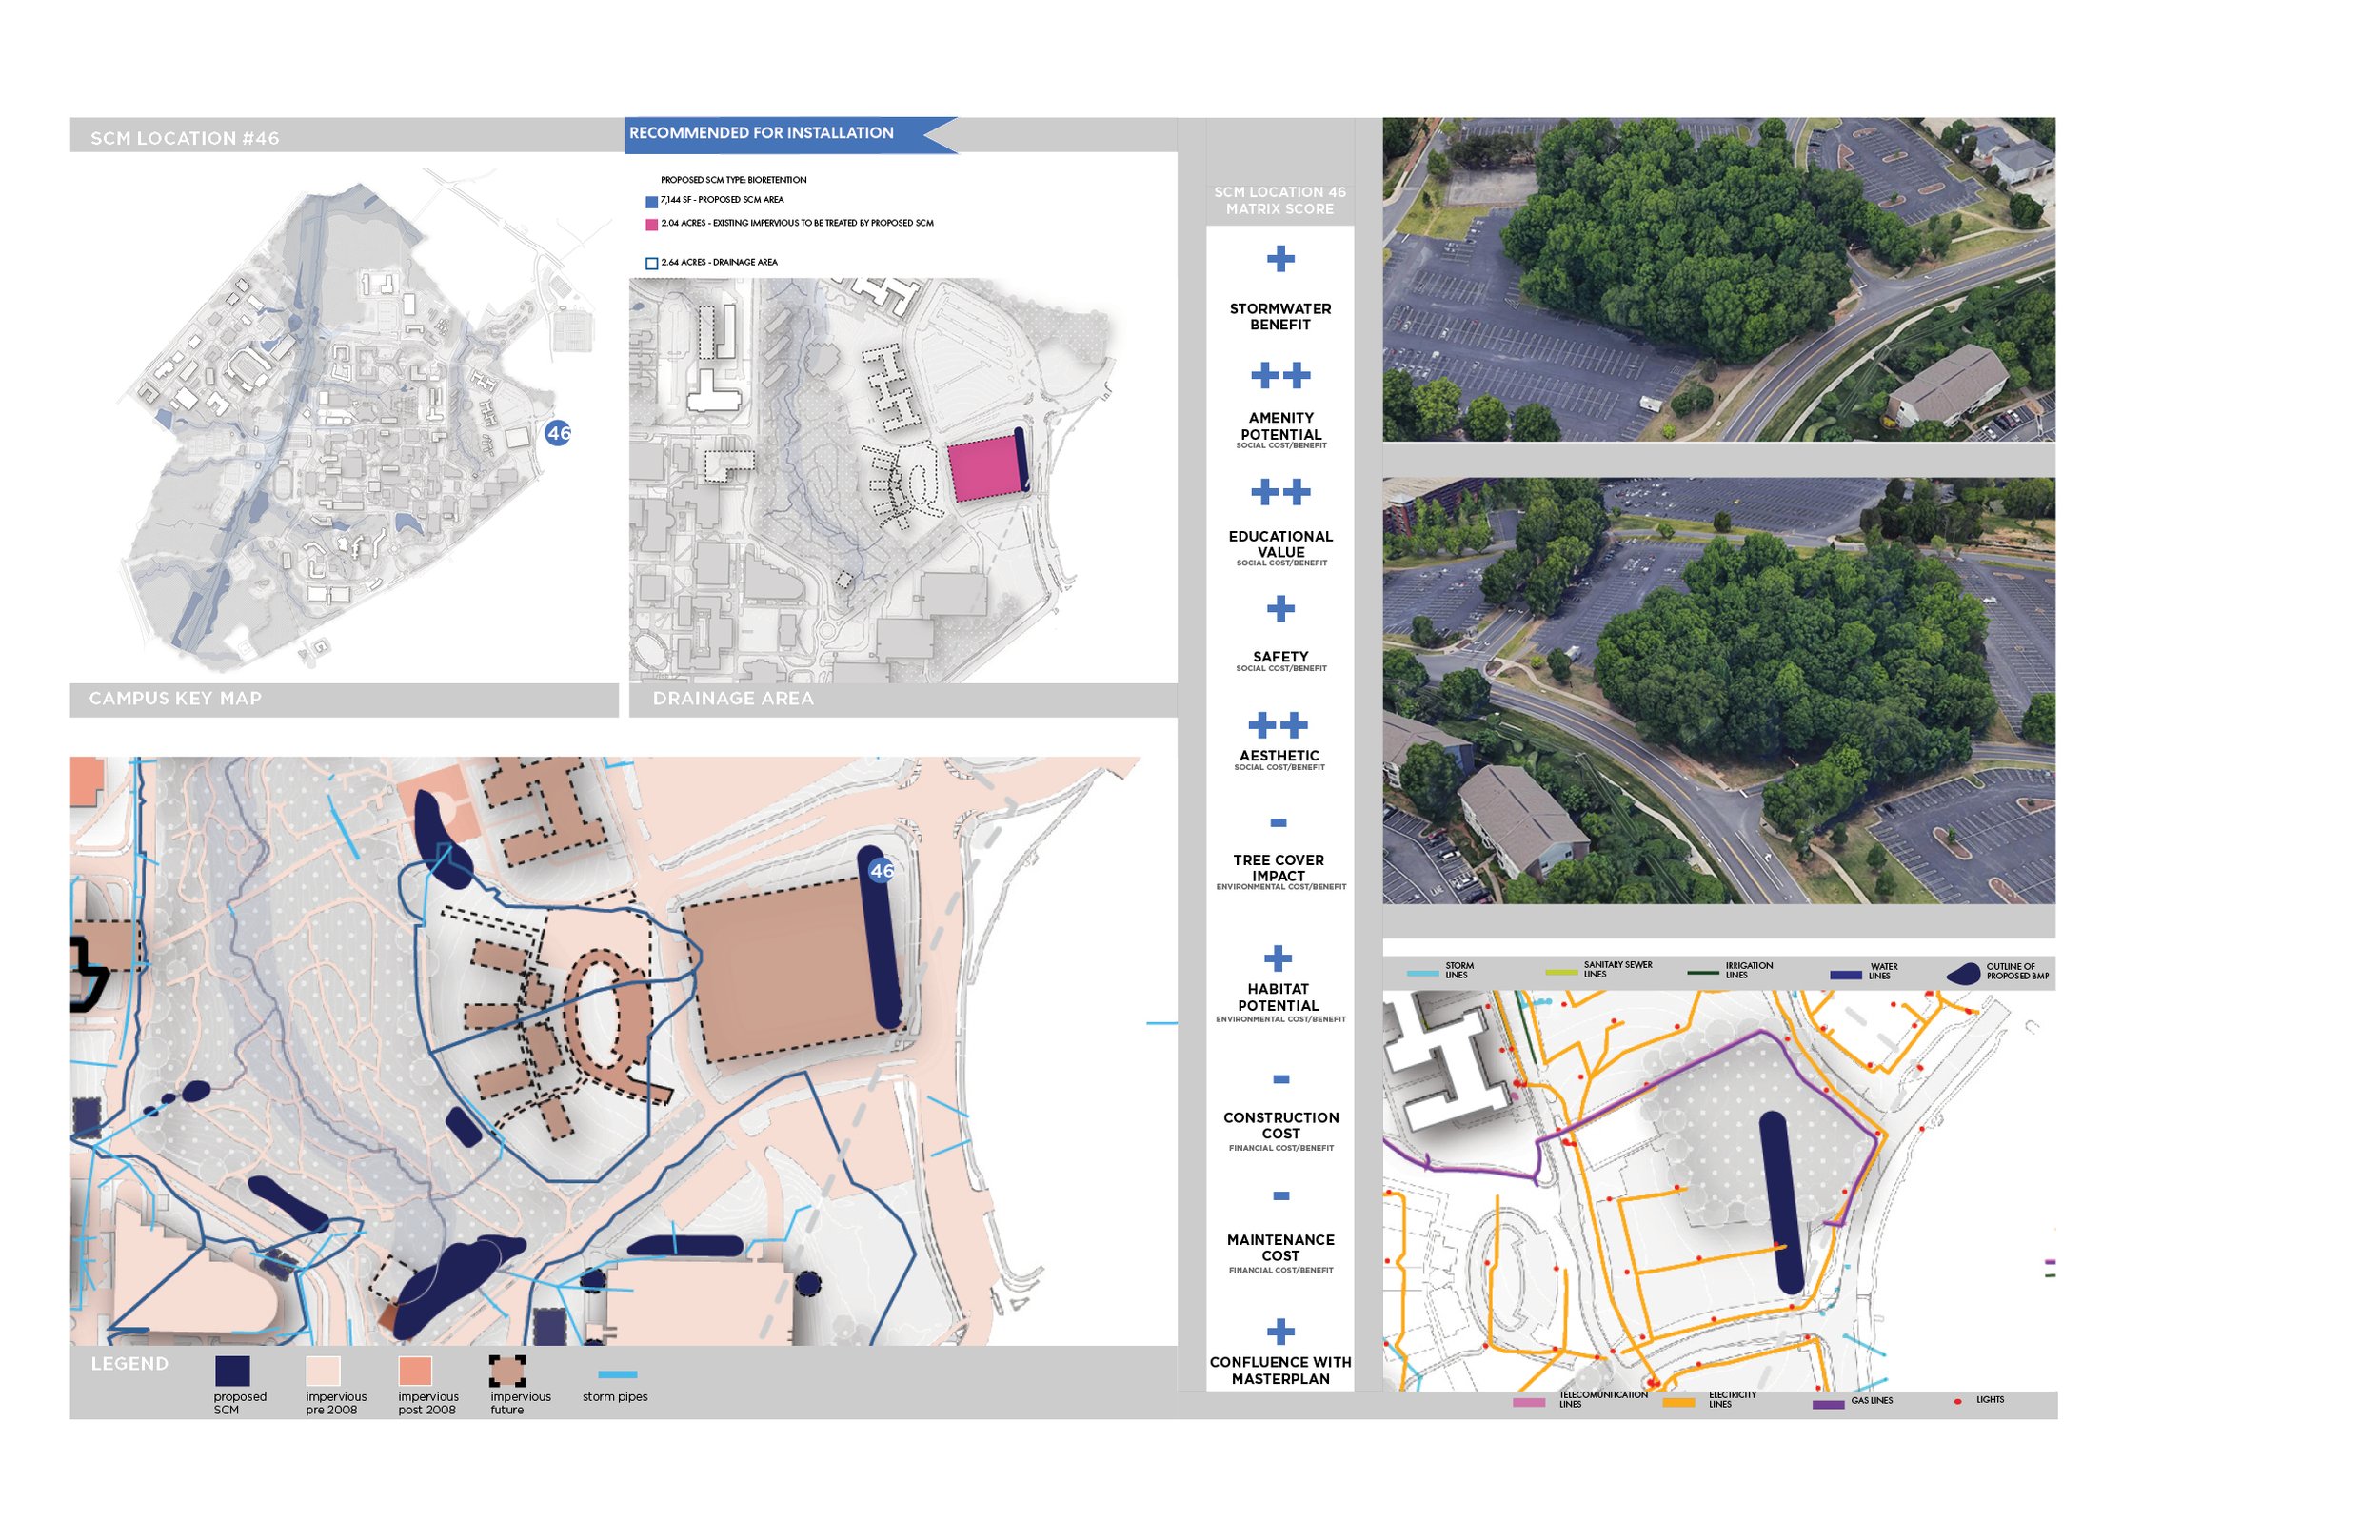
Task: Click the Drainage Area caption label
Action: 733,698
